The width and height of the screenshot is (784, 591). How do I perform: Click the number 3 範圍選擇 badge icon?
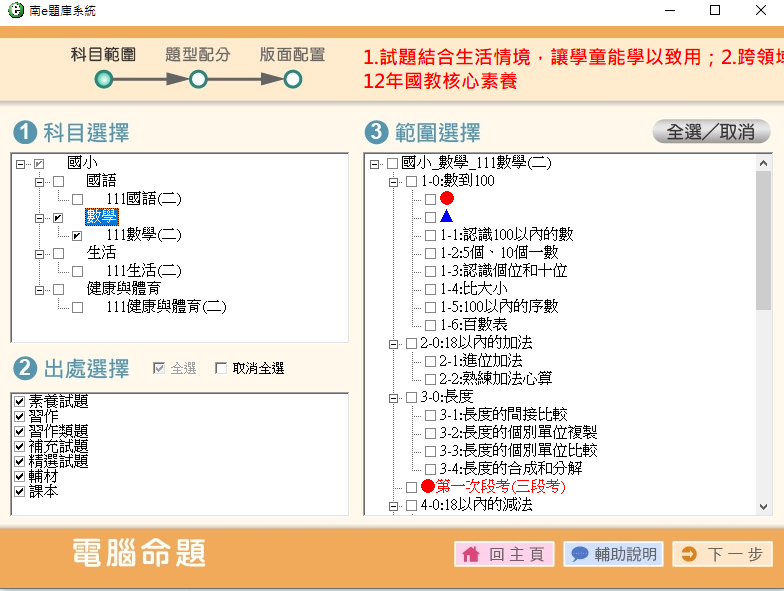(x=375, y=132)
